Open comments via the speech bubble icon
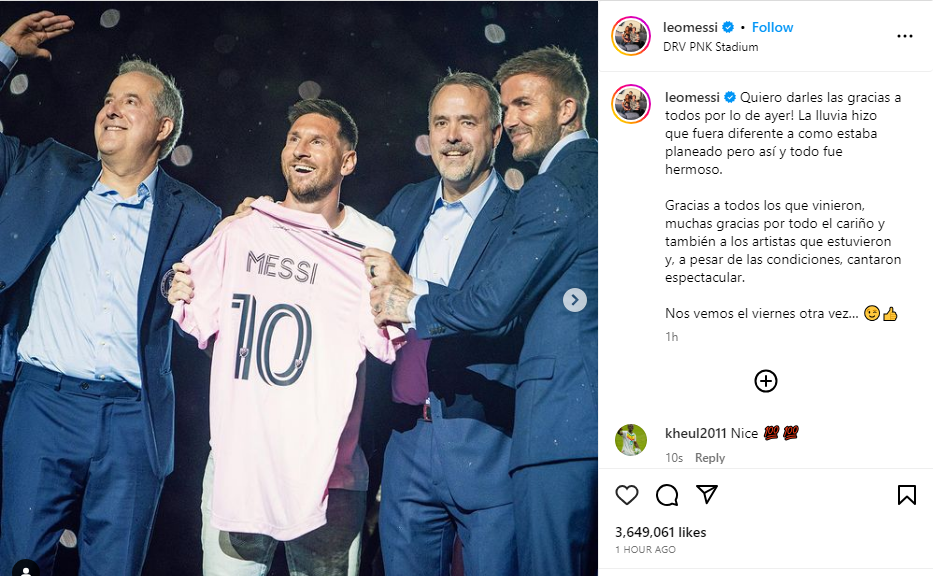The height and width of the screenshot is (576, 933). (667, 495)
